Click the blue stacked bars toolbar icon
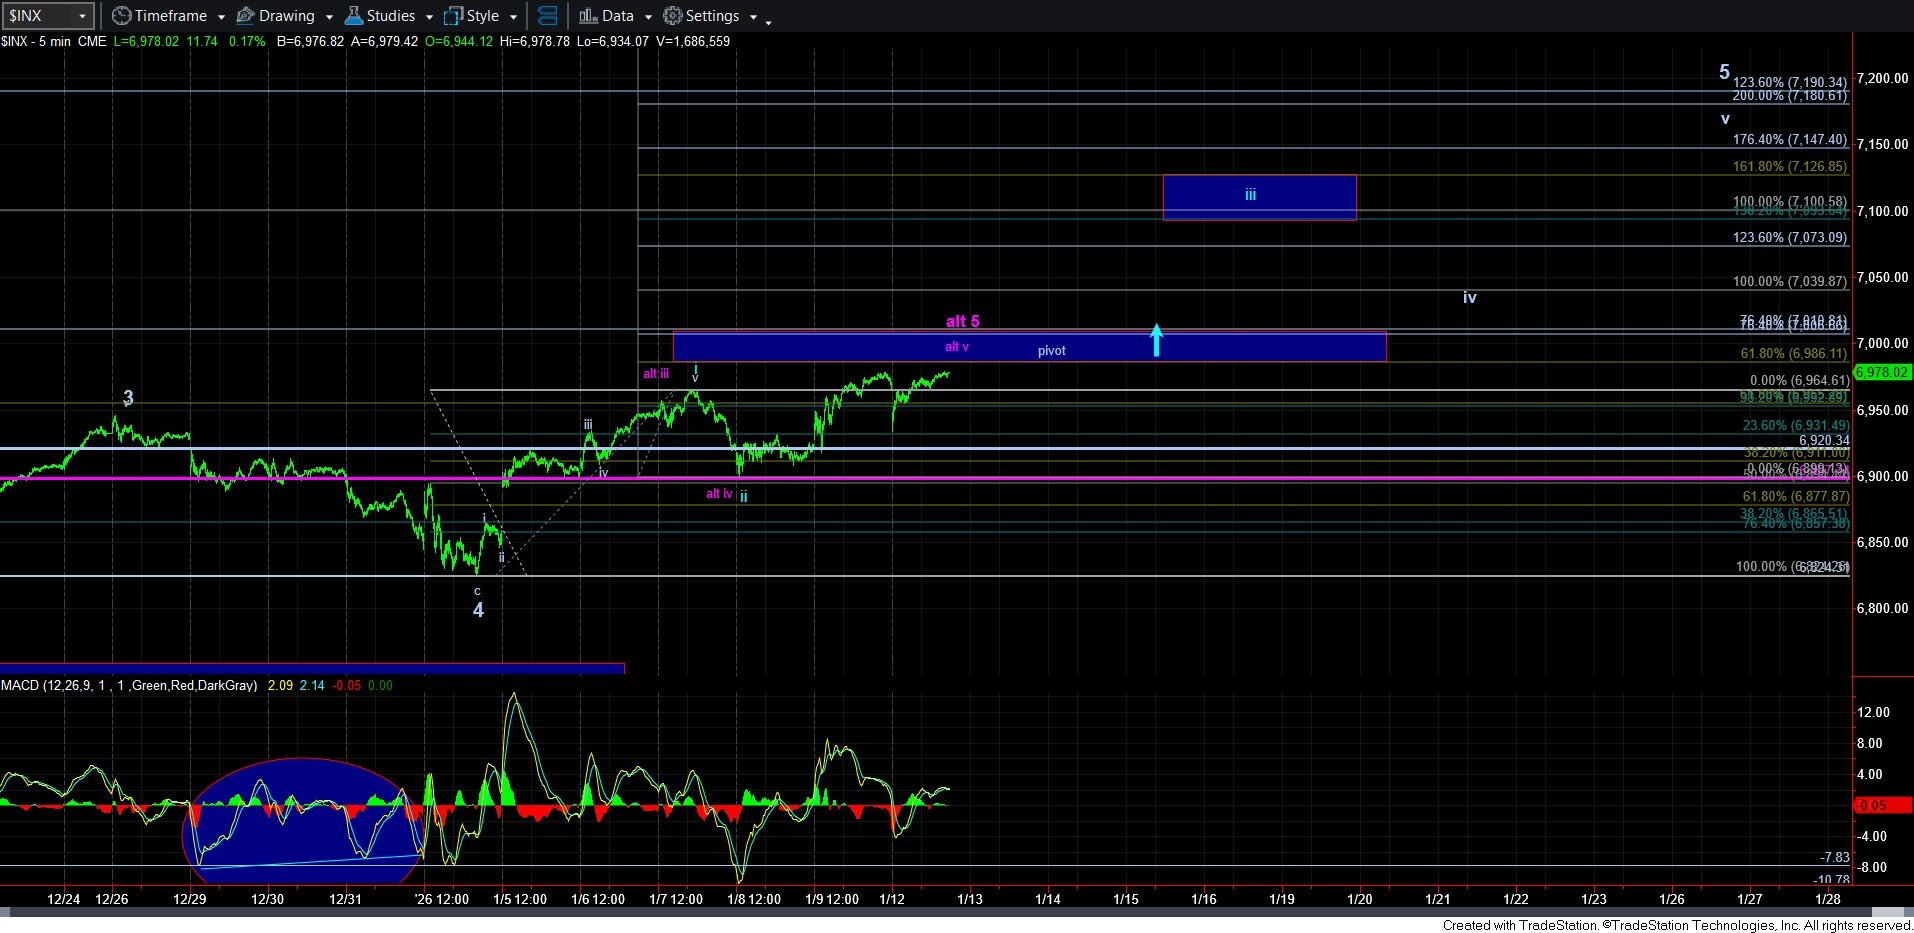The height and width of the screenshot is (933, 1914). (547, 16)
